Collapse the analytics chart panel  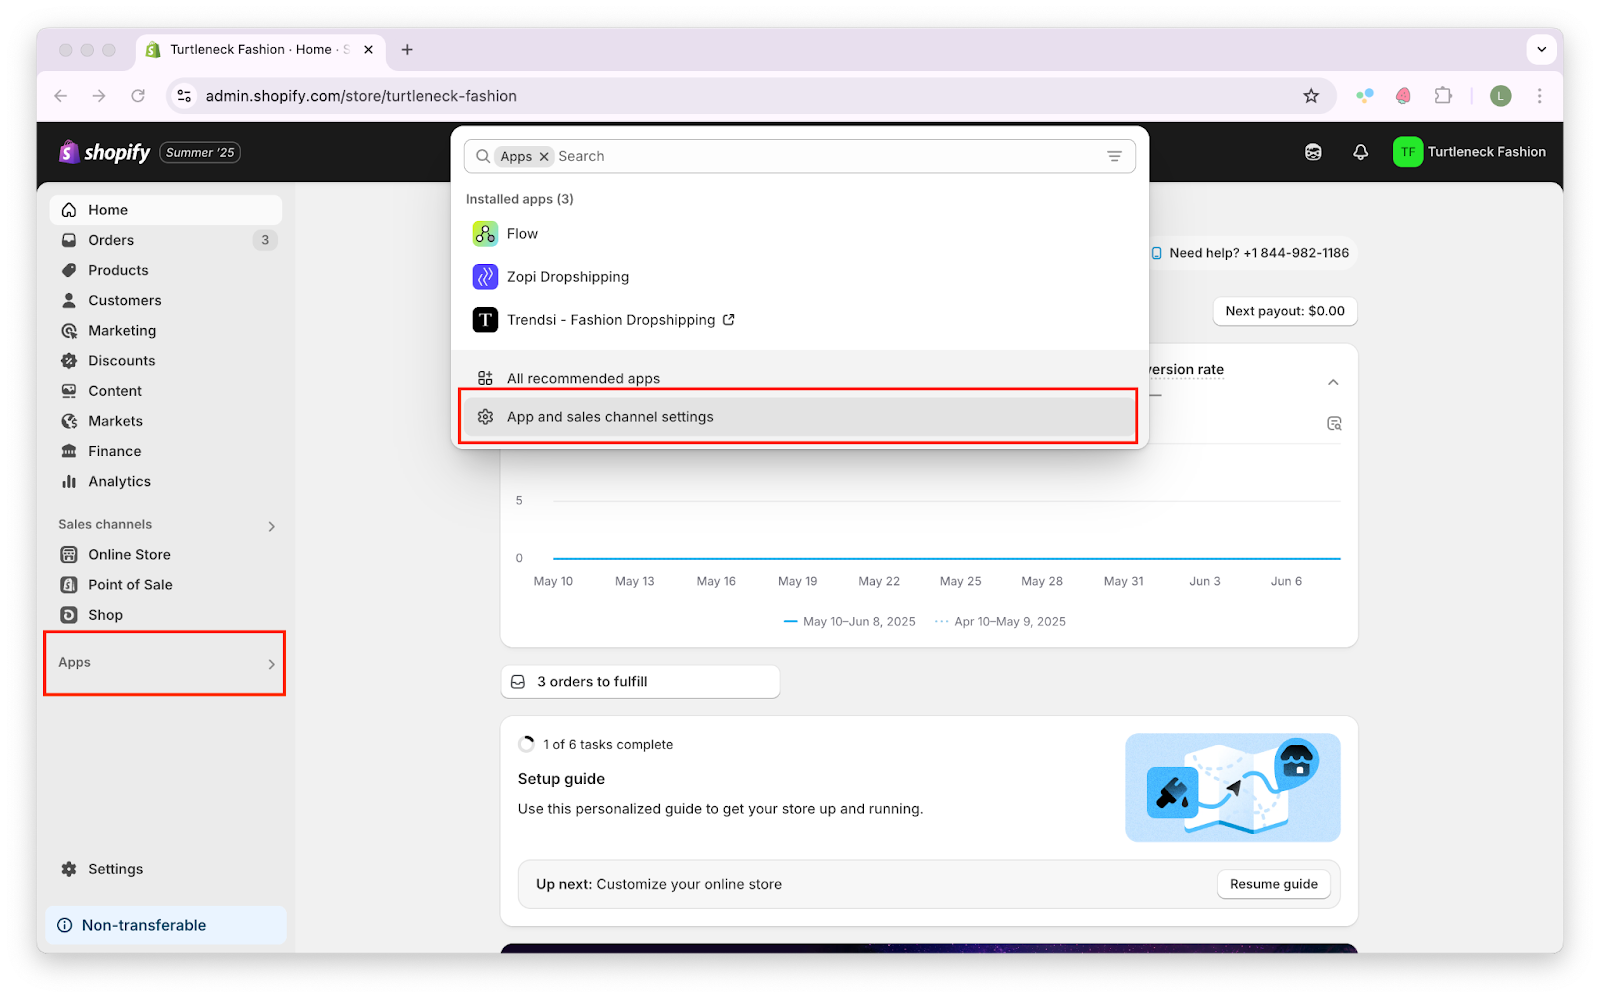tap(1333, 383)
